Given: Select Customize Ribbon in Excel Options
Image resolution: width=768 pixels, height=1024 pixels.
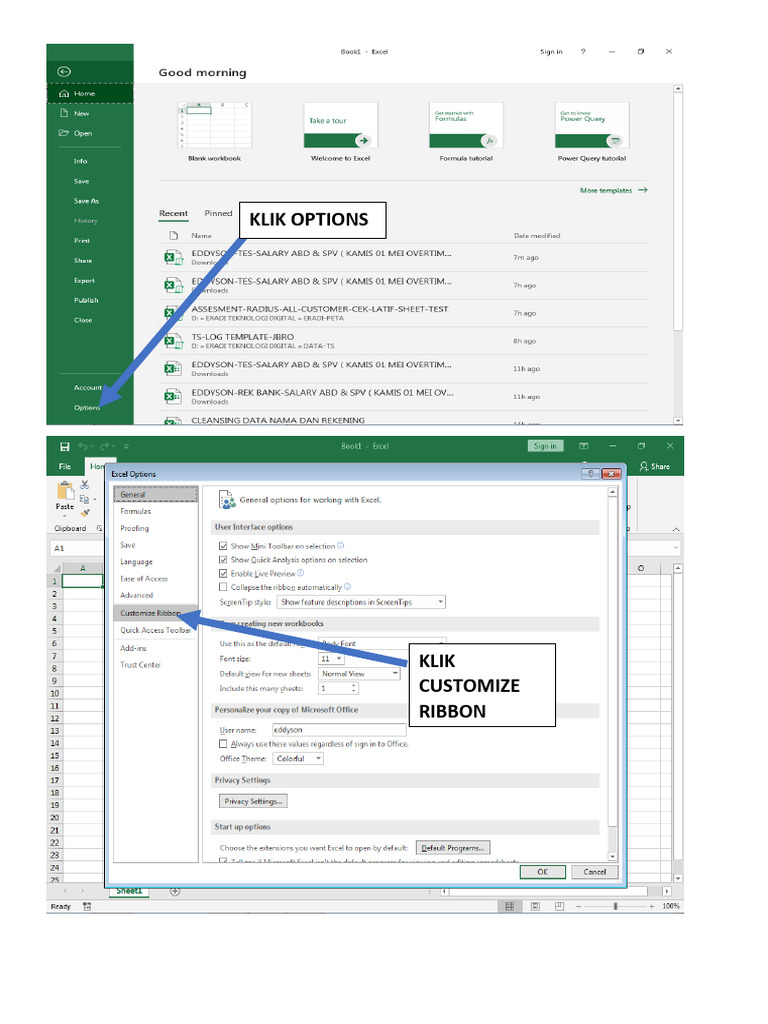Looking at the screenshot, I should click(x=155, y=613).
